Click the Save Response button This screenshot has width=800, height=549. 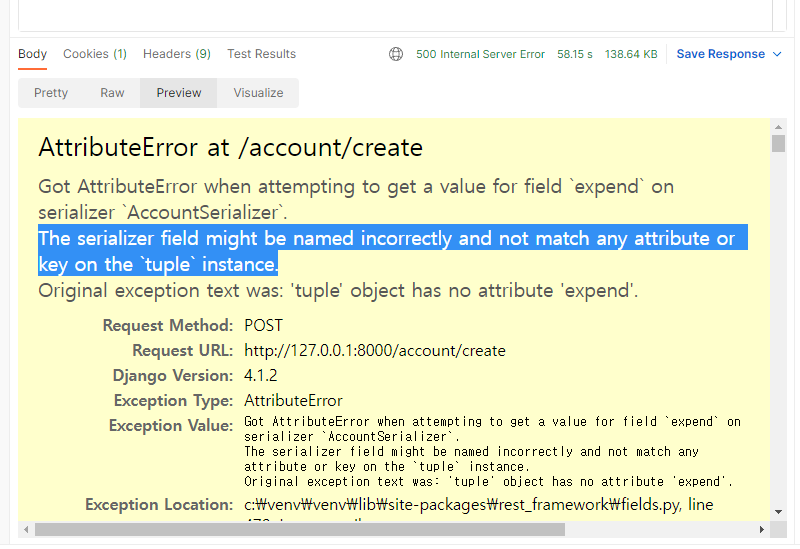pyautogui.click(x=720, y=54)
